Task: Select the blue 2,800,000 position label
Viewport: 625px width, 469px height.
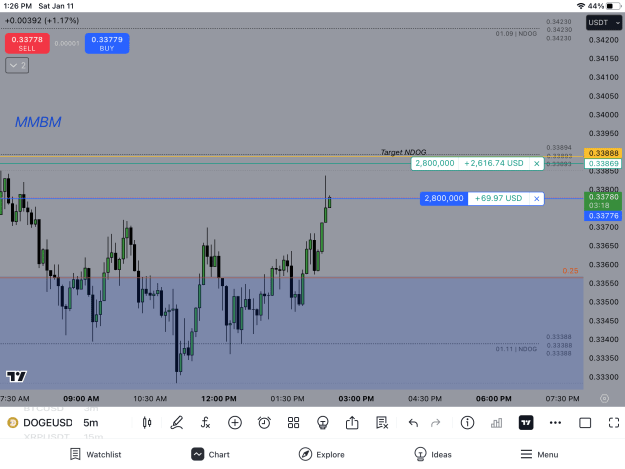Action: coord(444,198)
